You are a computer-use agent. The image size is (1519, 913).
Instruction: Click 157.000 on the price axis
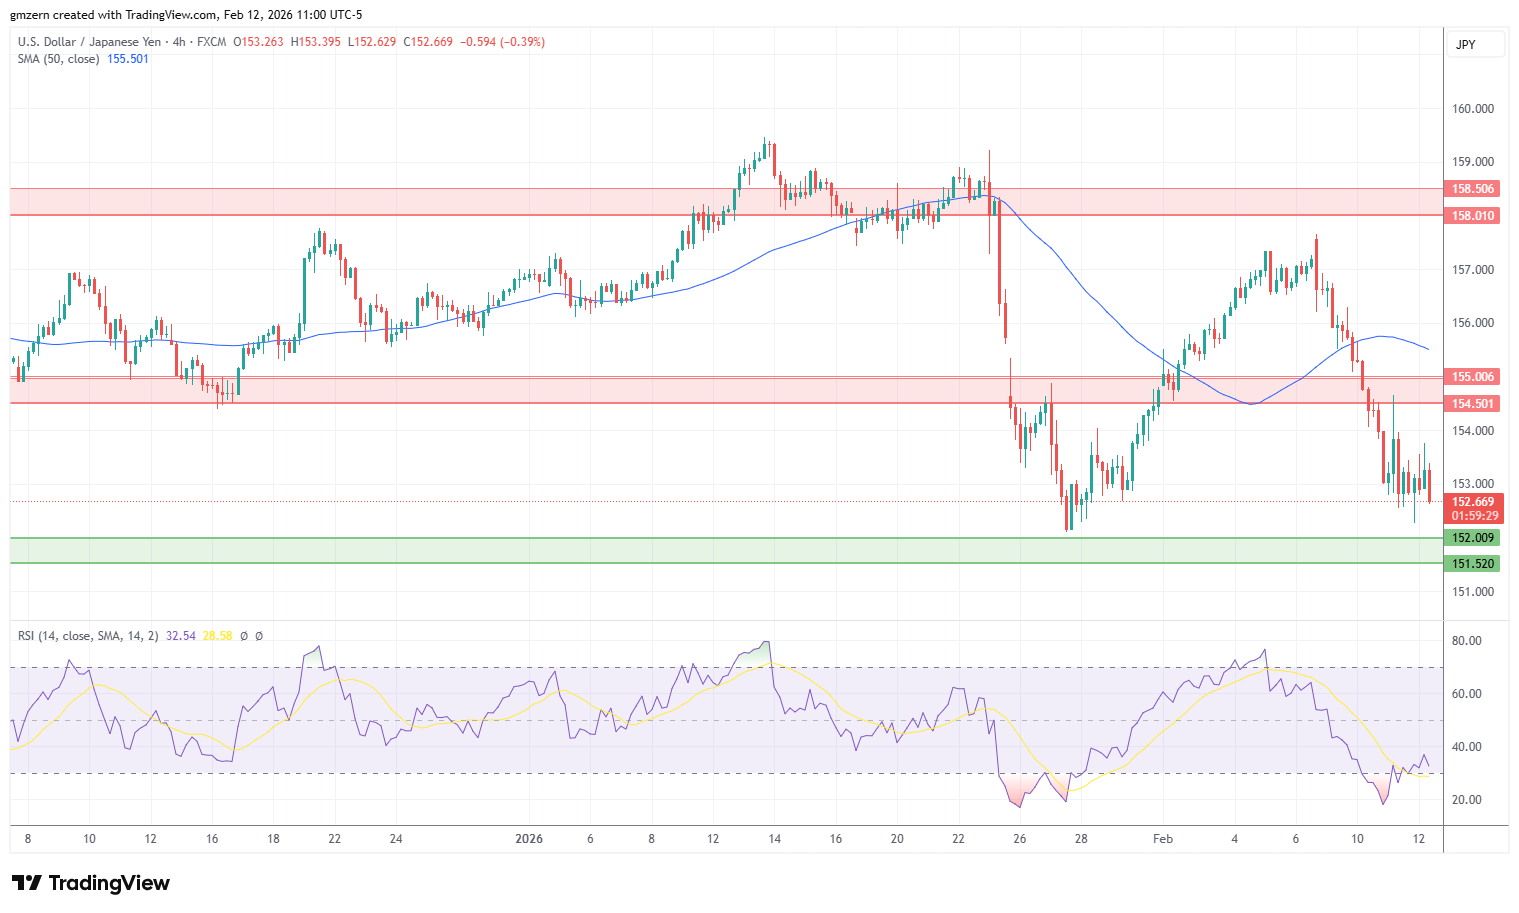click(x=1473, y=270)
